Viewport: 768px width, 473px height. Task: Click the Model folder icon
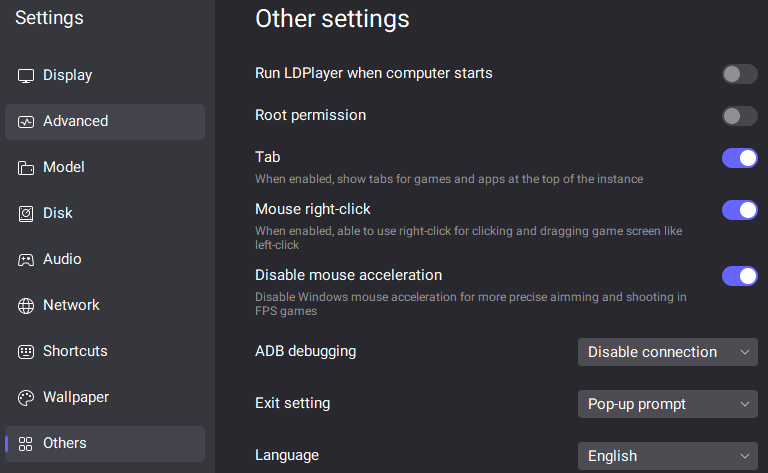26,168
